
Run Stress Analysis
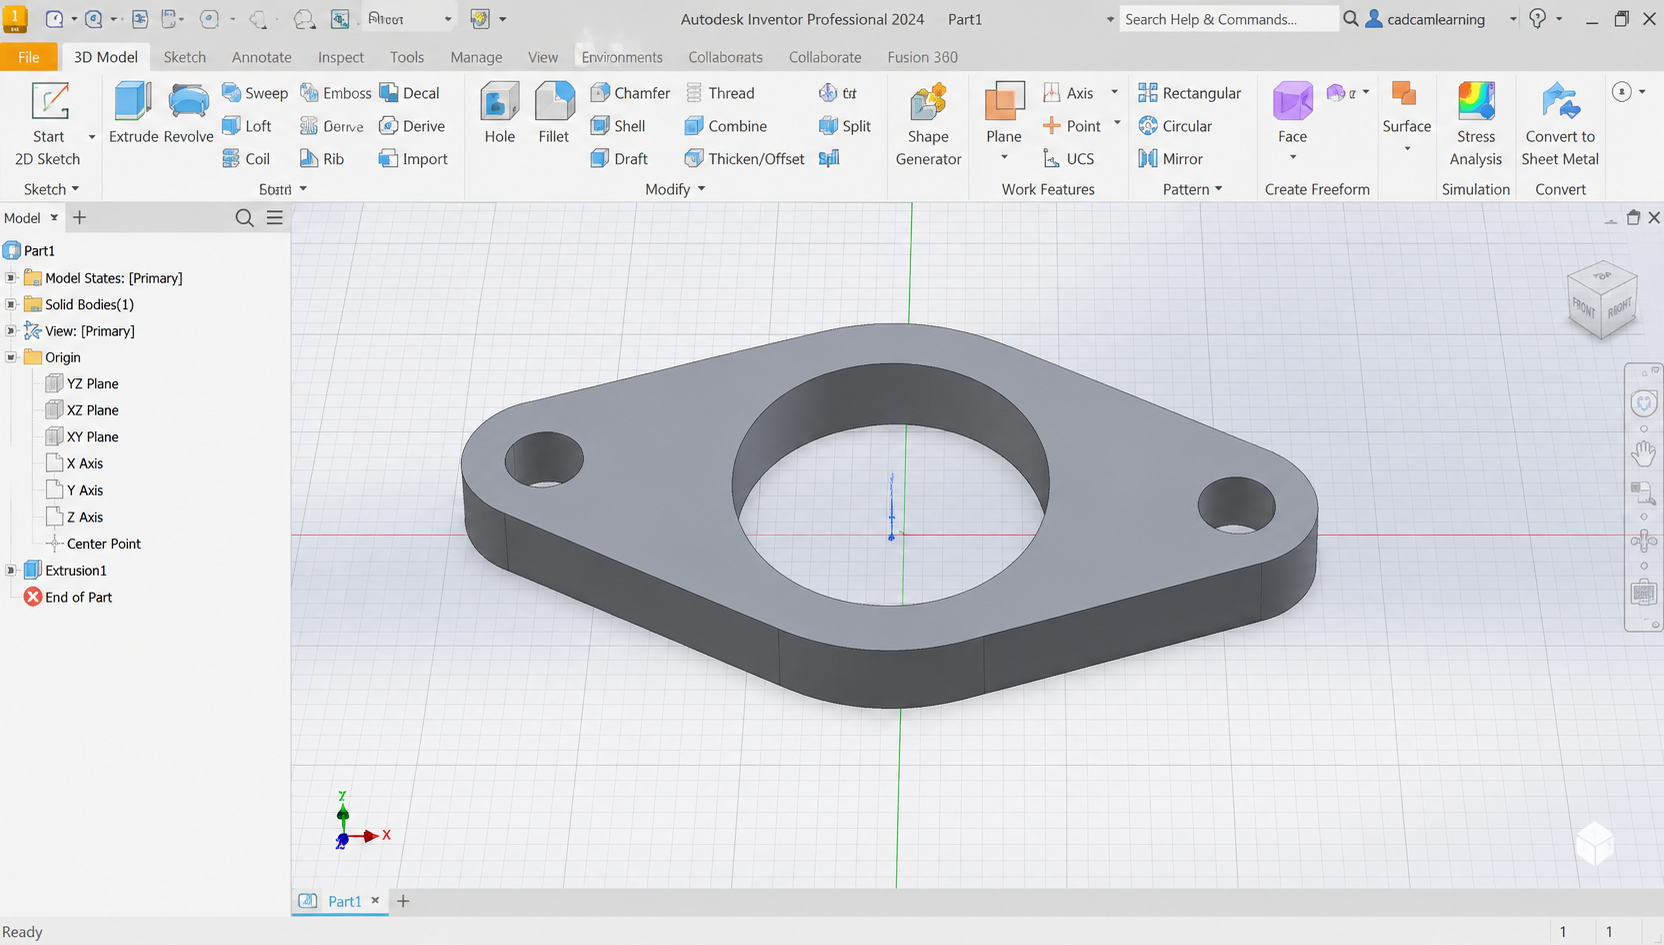point(1476,124)
